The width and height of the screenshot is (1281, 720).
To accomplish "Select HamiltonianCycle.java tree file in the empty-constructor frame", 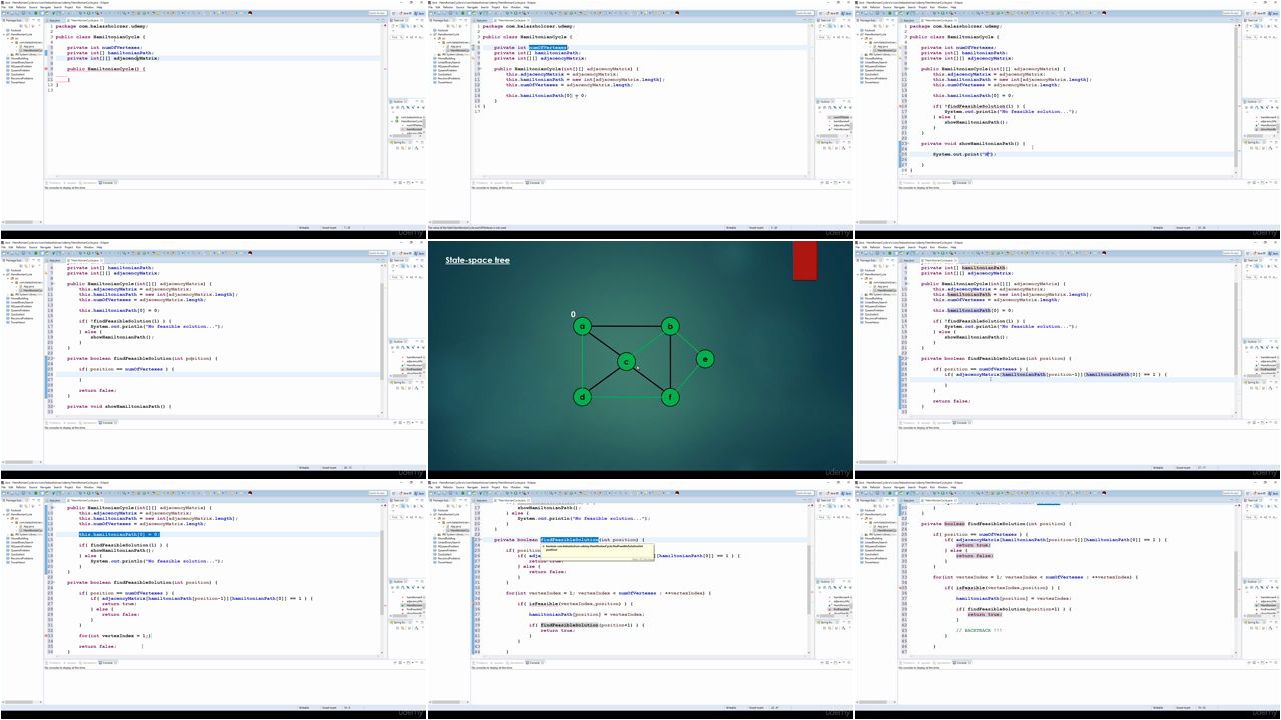I will coord(32,48).
